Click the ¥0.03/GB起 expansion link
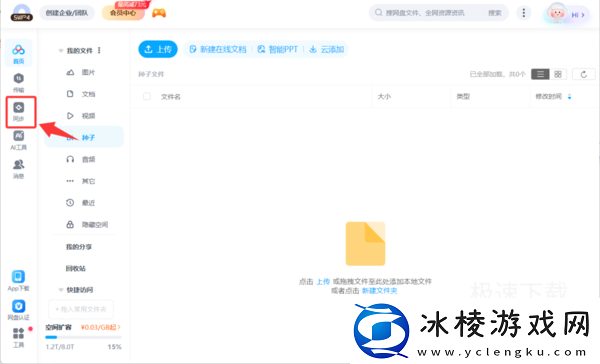Image resolution: width=600 pixels, height=364 pixels. [x=101, y=327]
